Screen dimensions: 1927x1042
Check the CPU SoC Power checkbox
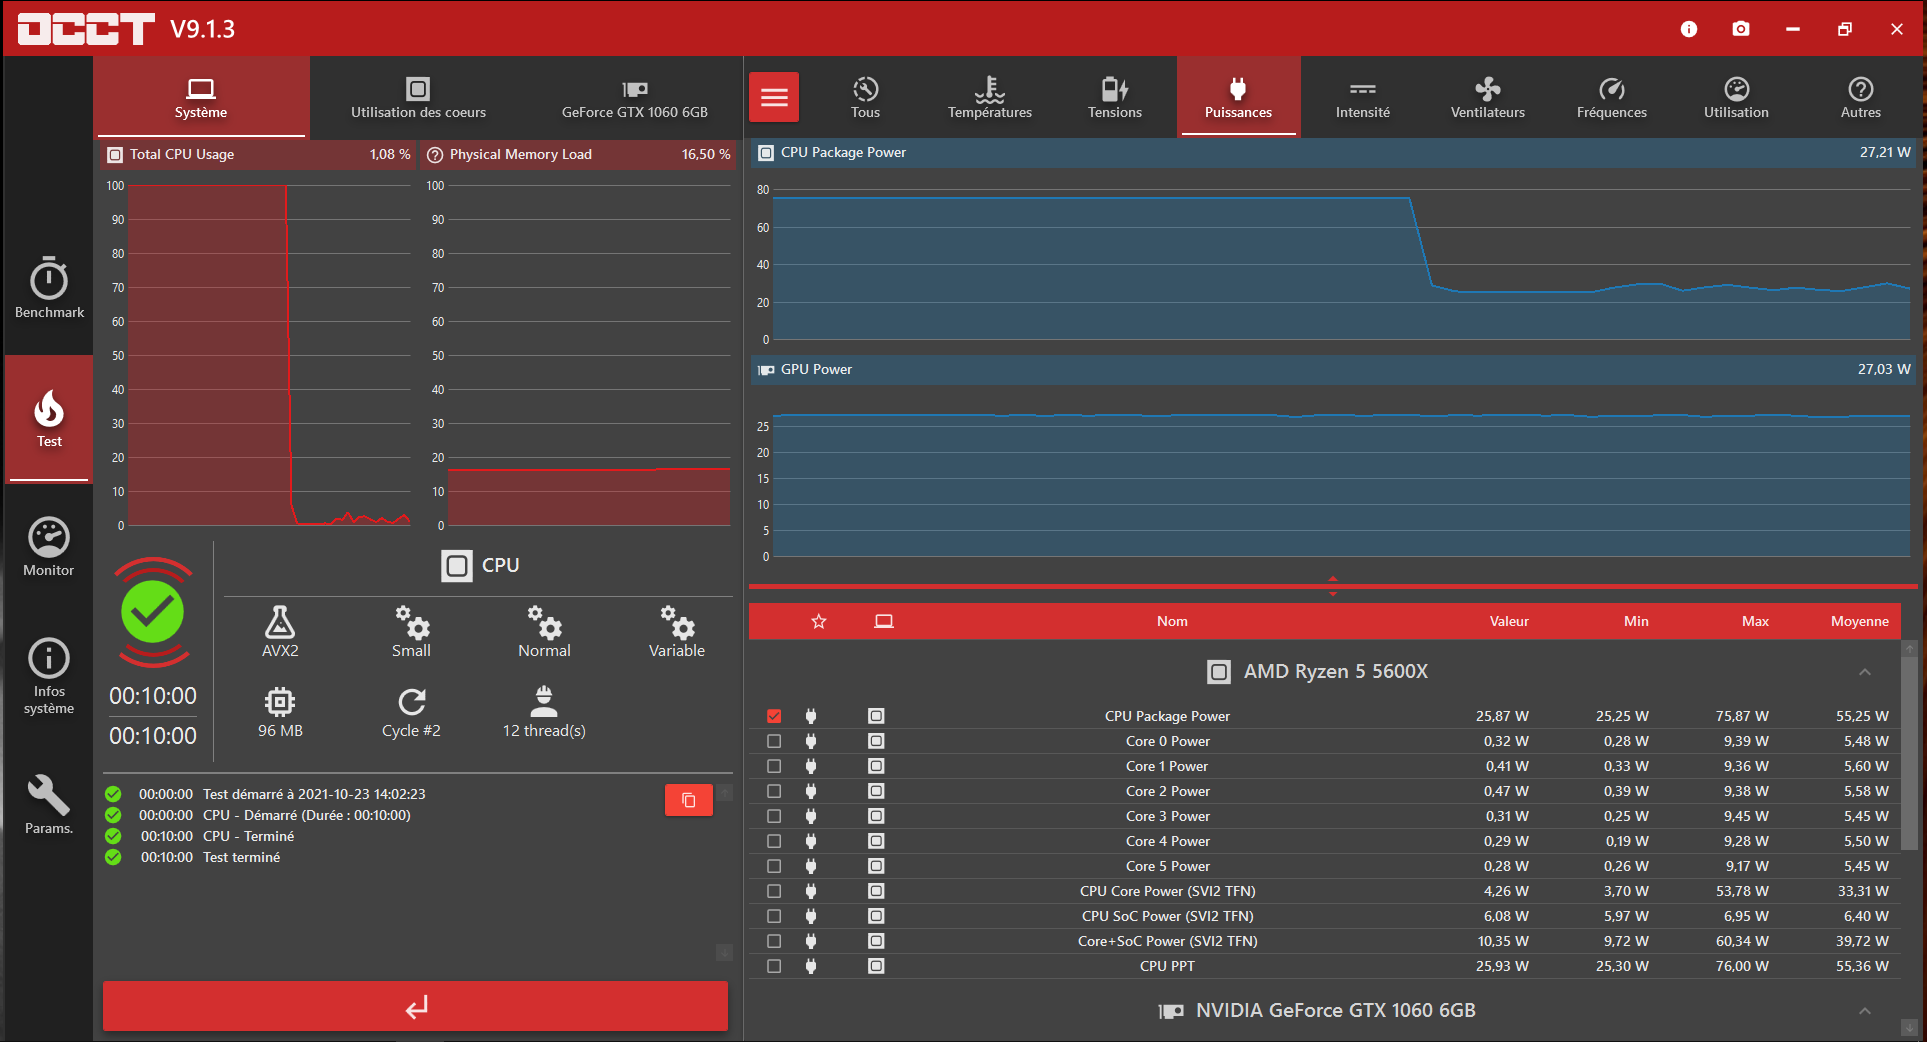[774, 916]
